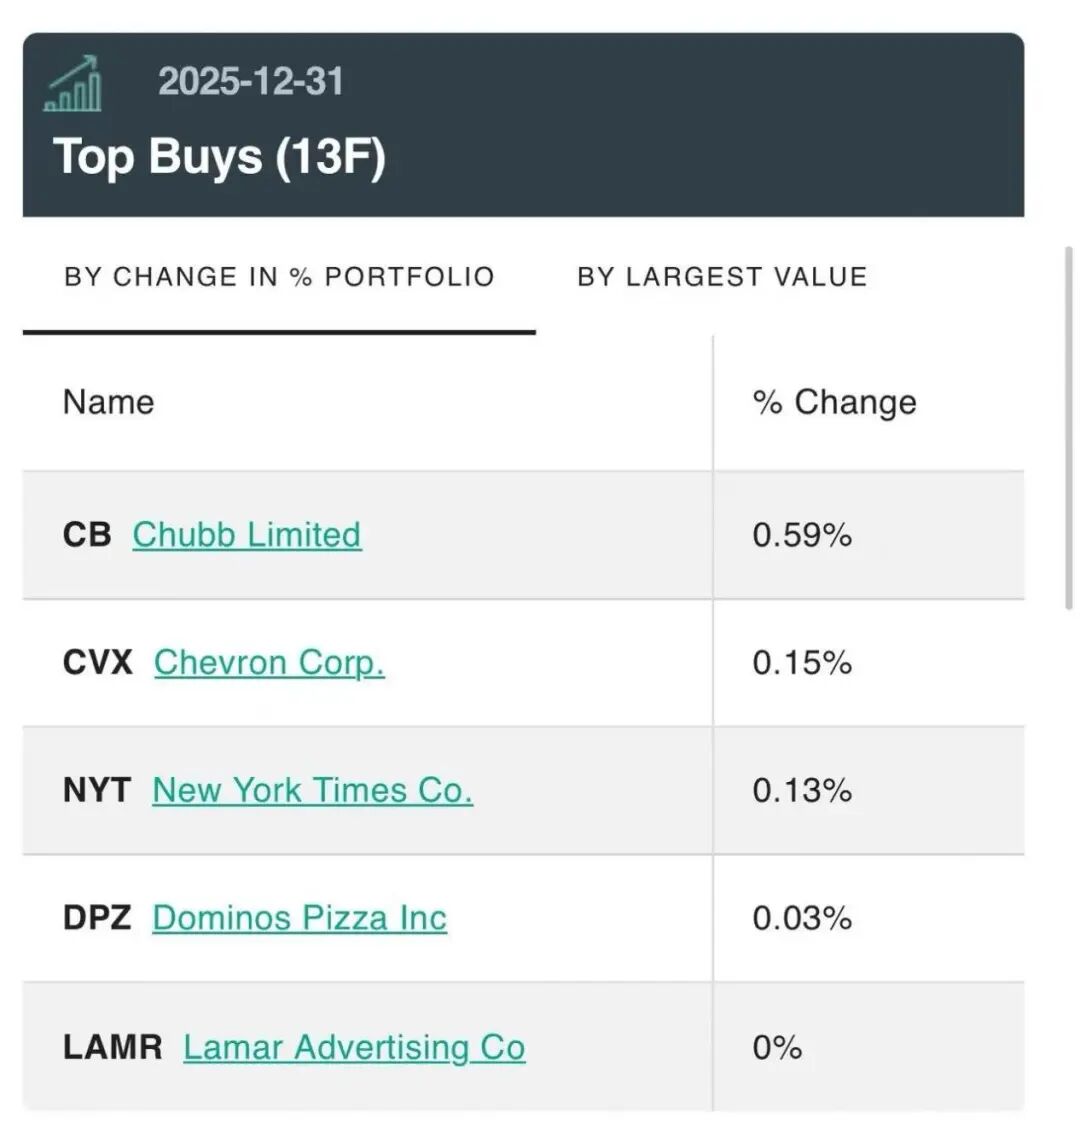Viewport: 1080px width, 1130px height.
Task: Select the LAMR ticker symbol
Action: pyautogui.click(x=112, y=1047)
